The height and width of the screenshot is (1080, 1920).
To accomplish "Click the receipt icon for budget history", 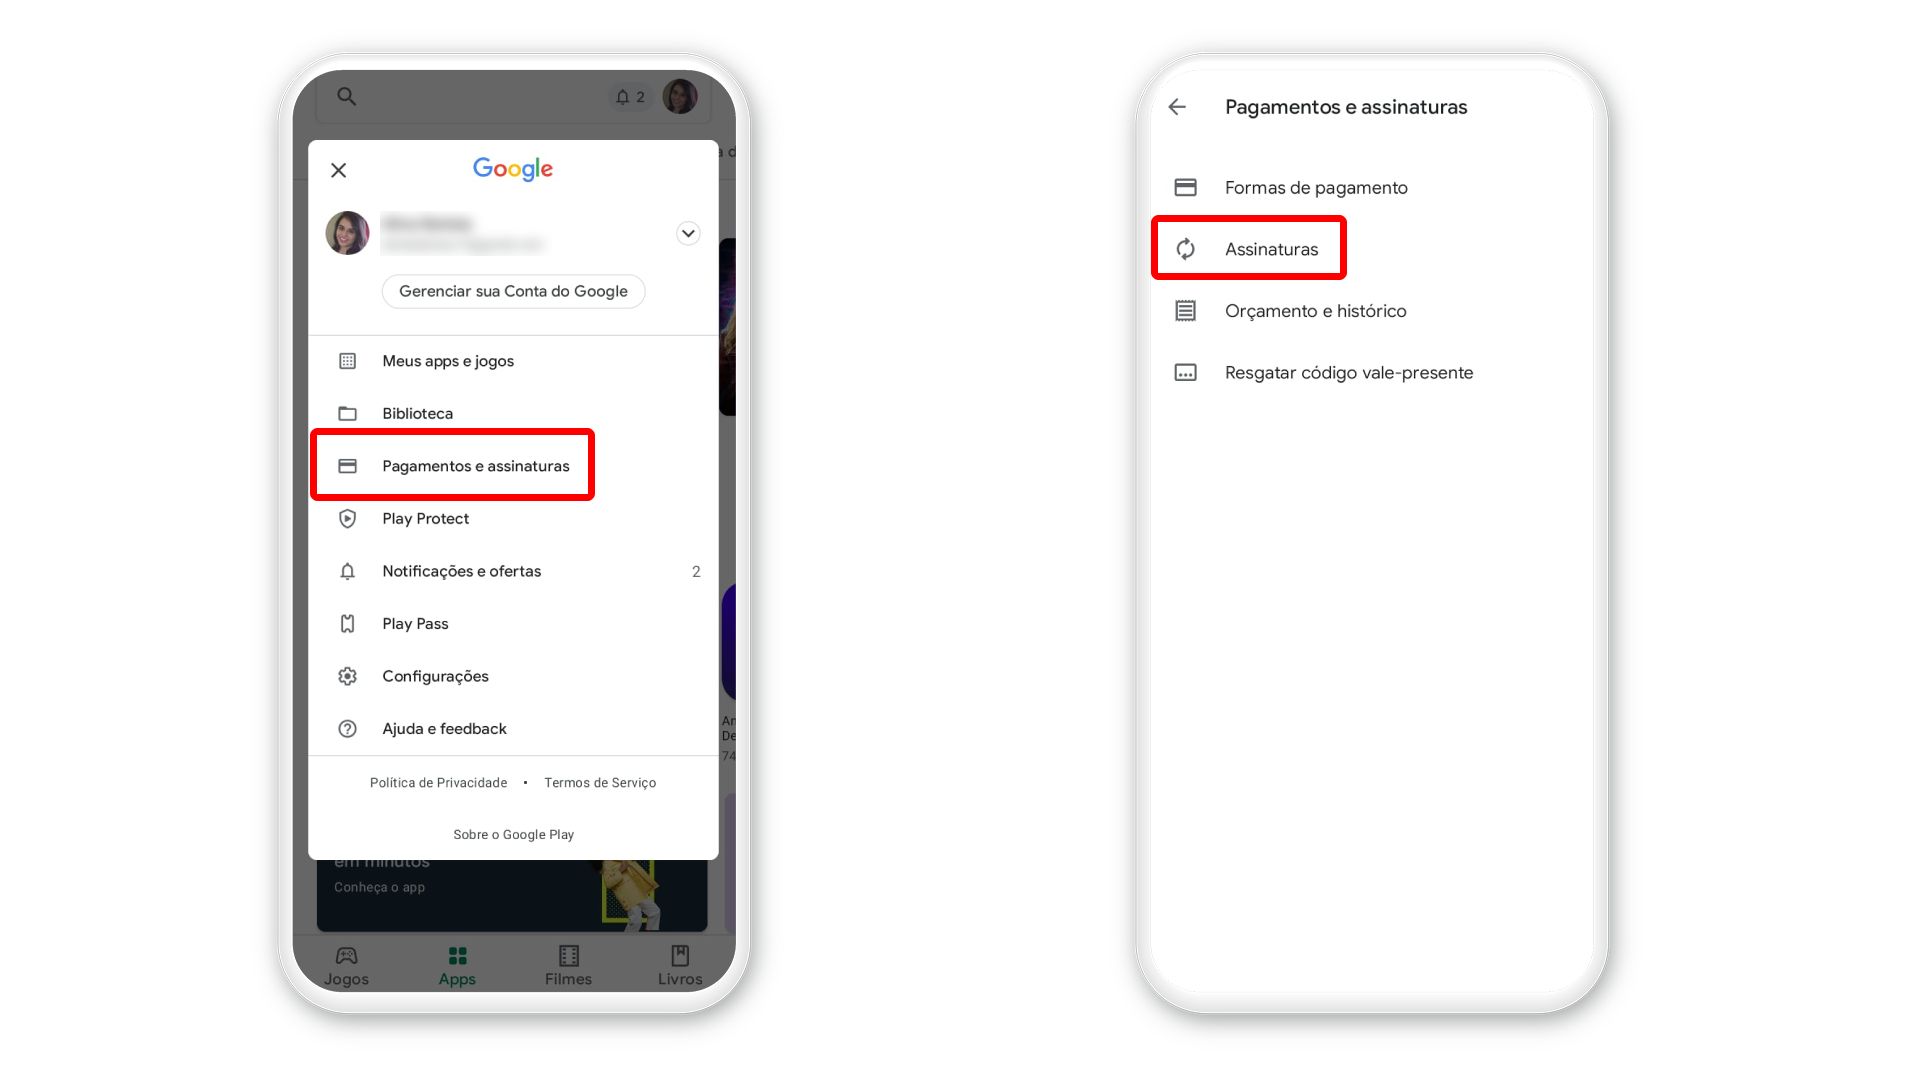I will pyautogui.click(x=1183, y=310).
